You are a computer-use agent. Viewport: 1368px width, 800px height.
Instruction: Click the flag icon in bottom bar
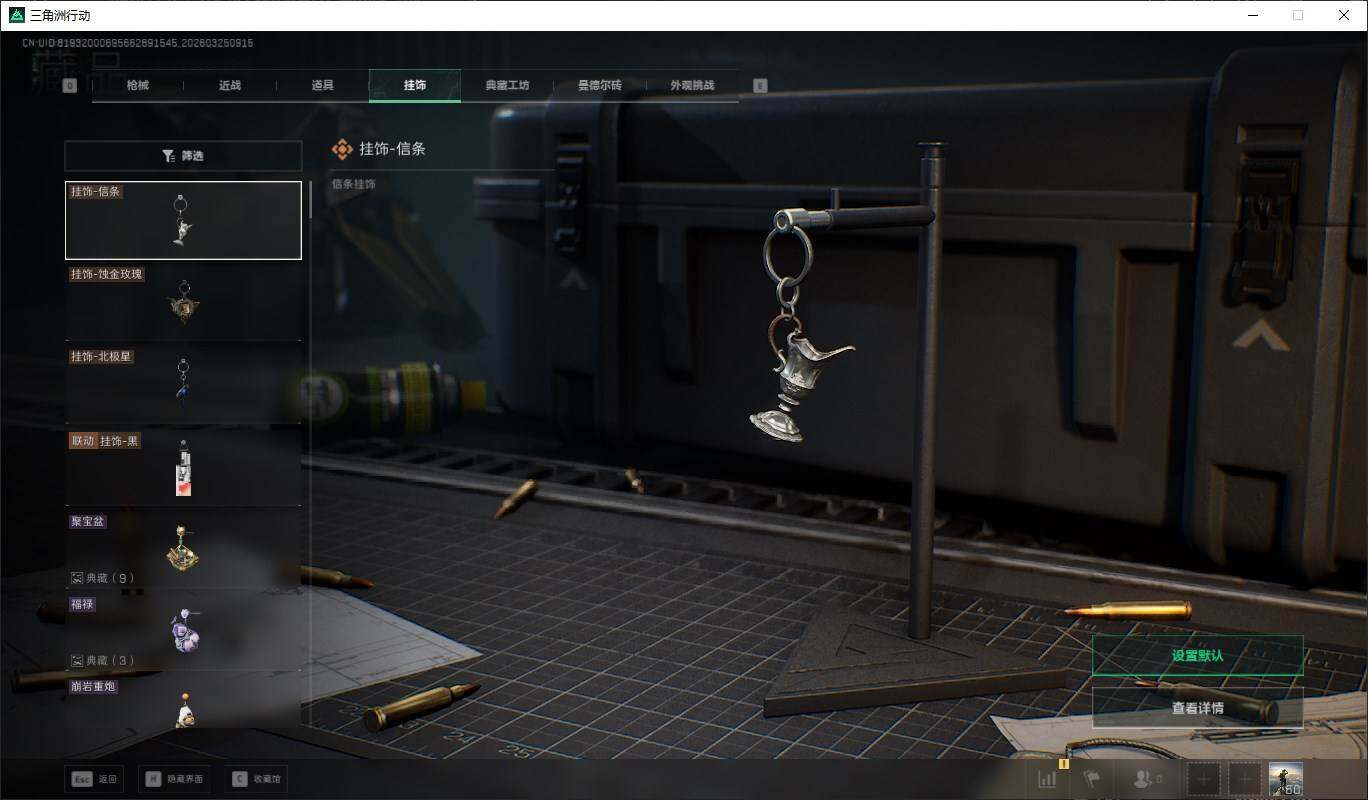pyautogui.click(x=1092, y=779)
